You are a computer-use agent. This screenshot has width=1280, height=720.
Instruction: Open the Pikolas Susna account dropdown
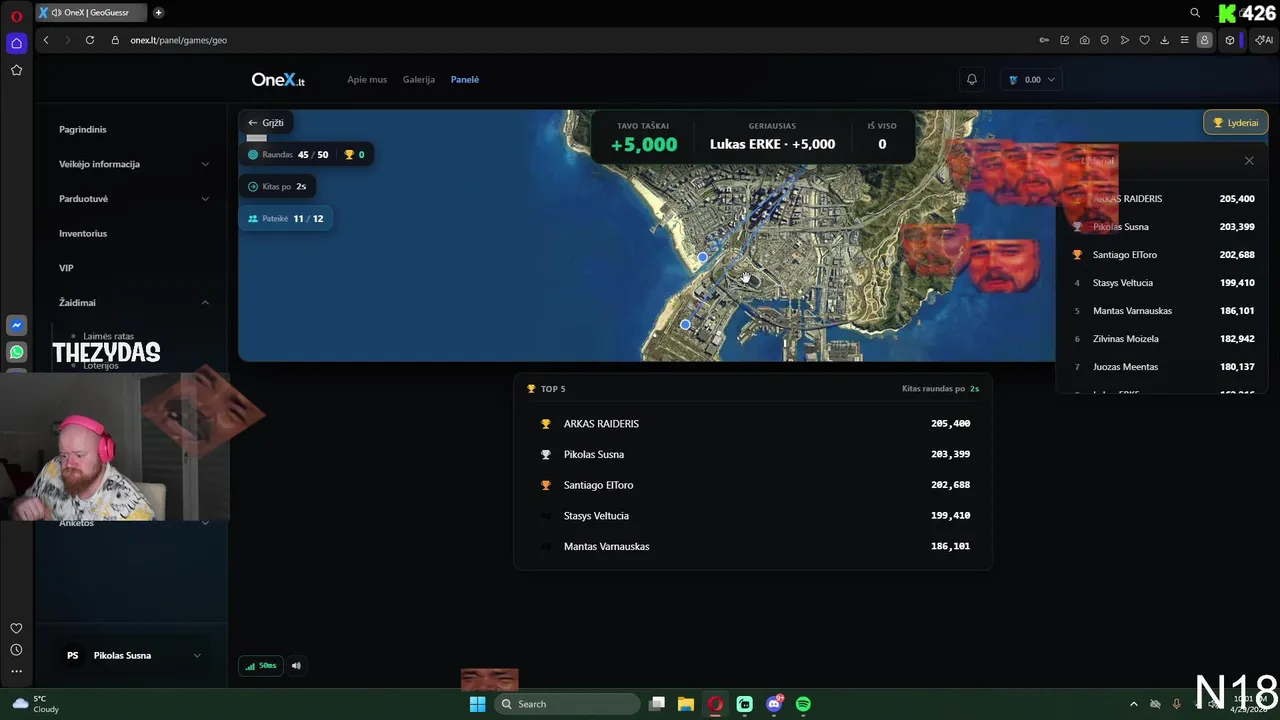pyautogui.click(x=134, y=655)
